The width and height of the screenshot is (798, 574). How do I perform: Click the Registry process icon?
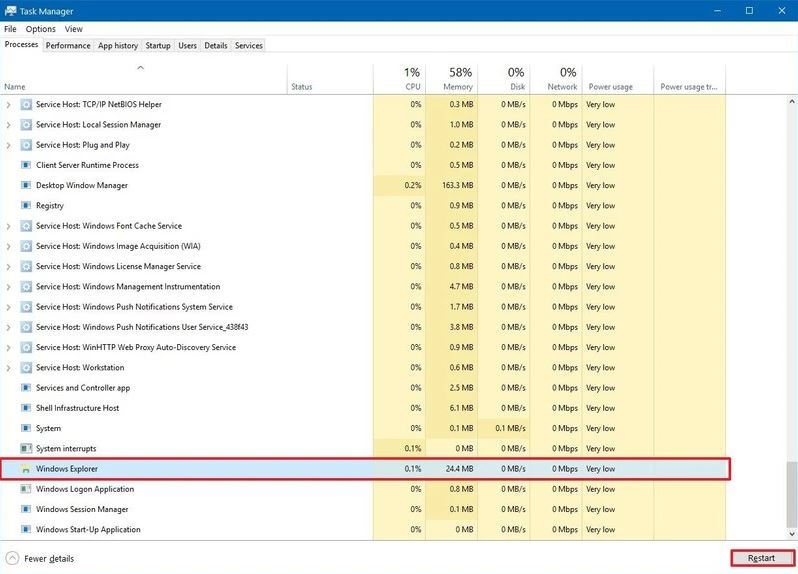[26, 206]
